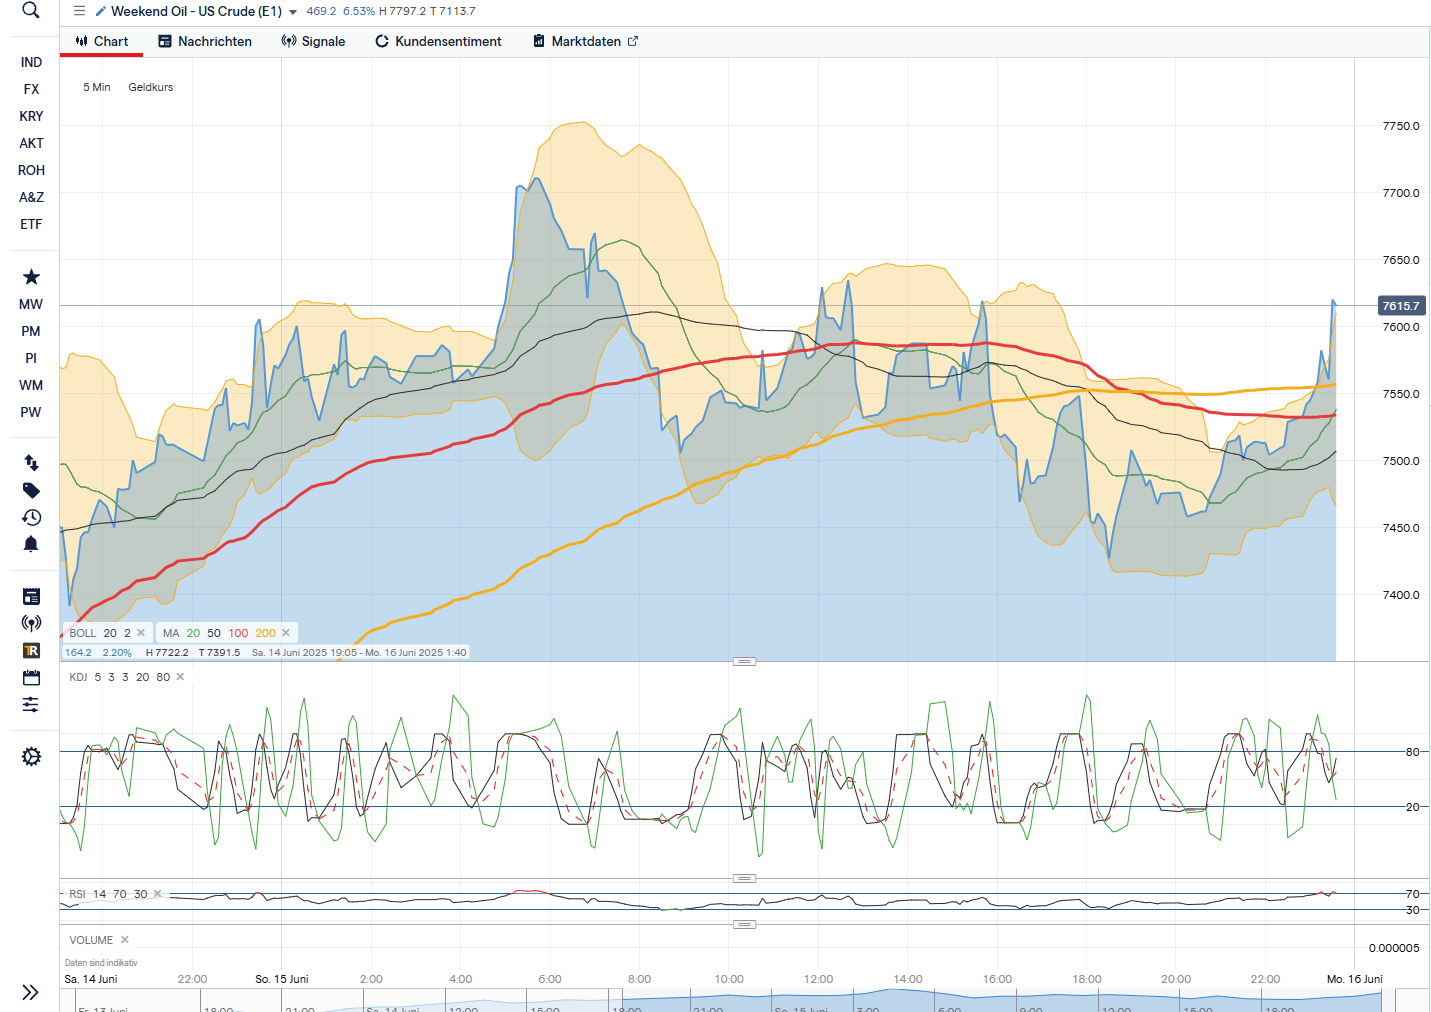Open PI watchlist in sidebar
This screenshot has height=1012, width=1431.
click(31, 358)
